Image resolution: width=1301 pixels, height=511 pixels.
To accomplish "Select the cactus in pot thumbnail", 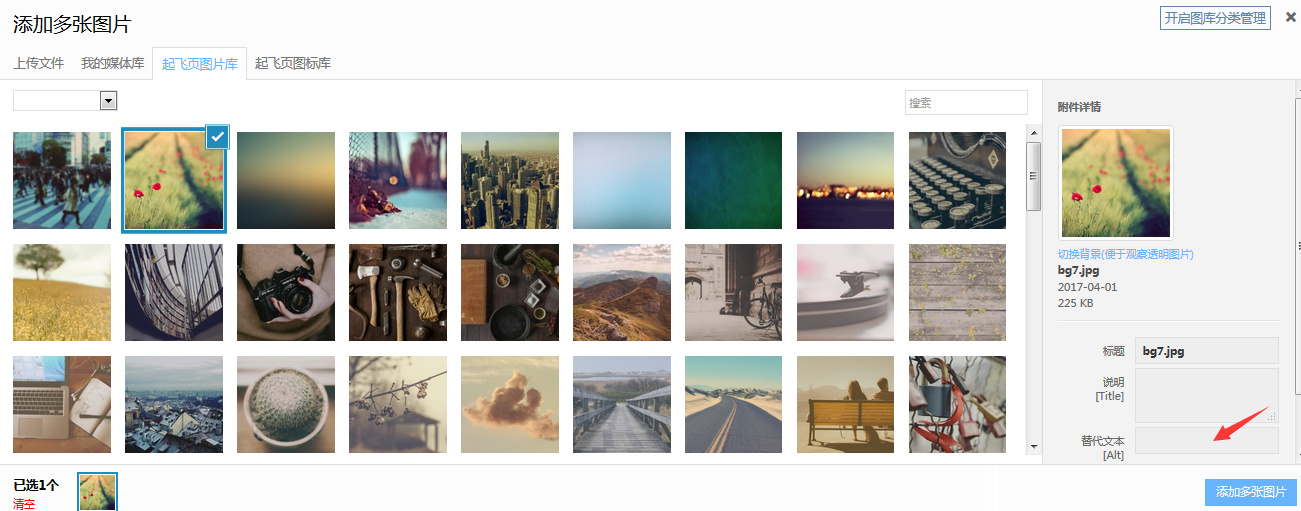I will [286, 405].
